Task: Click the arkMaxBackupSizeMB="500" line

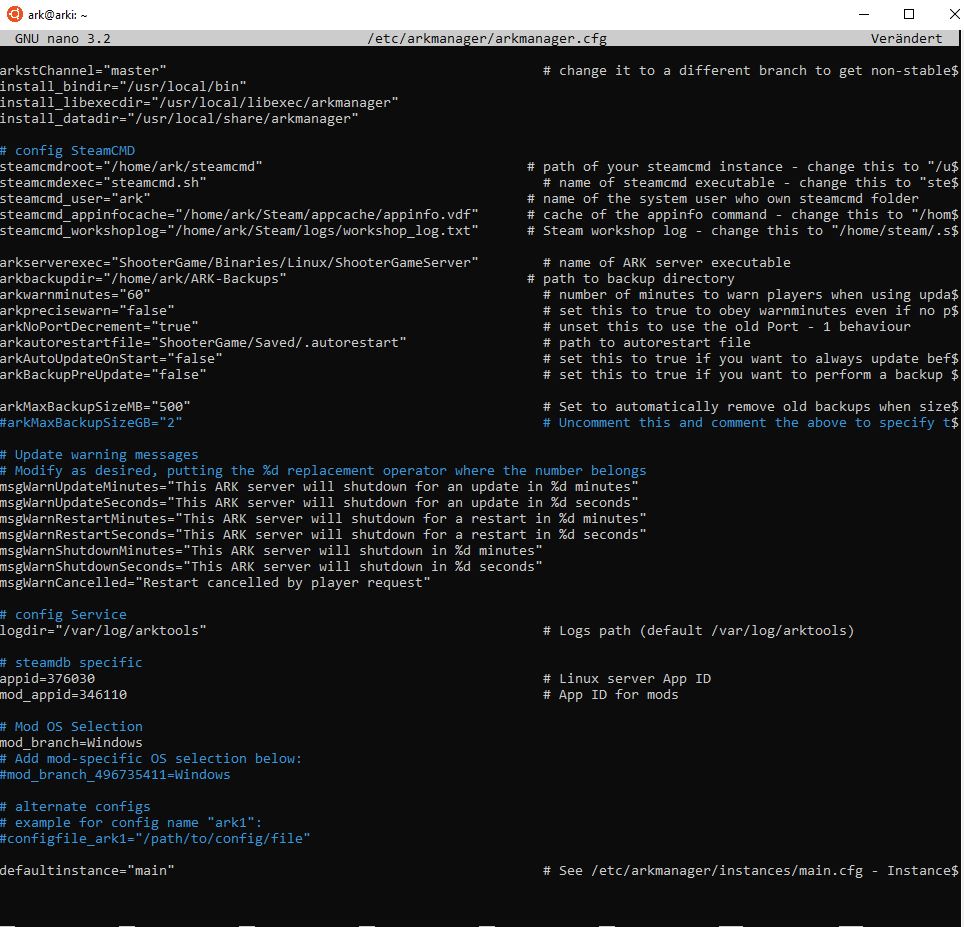Action: [95, 406]
